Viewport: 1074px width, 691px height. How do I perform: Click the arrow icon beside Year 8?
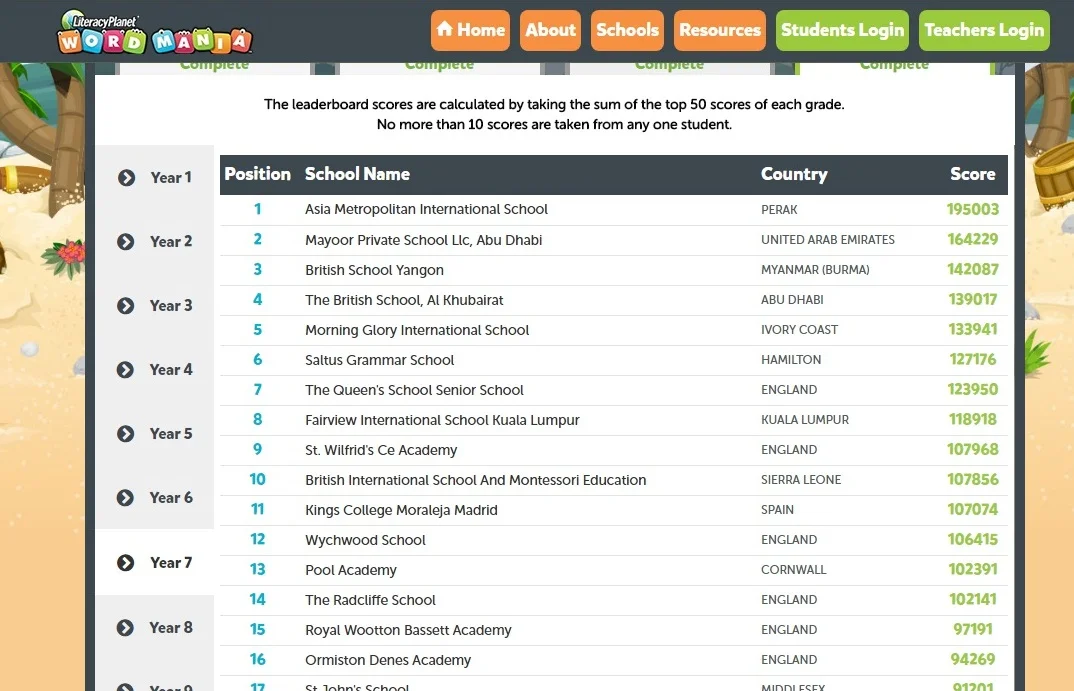125,628
